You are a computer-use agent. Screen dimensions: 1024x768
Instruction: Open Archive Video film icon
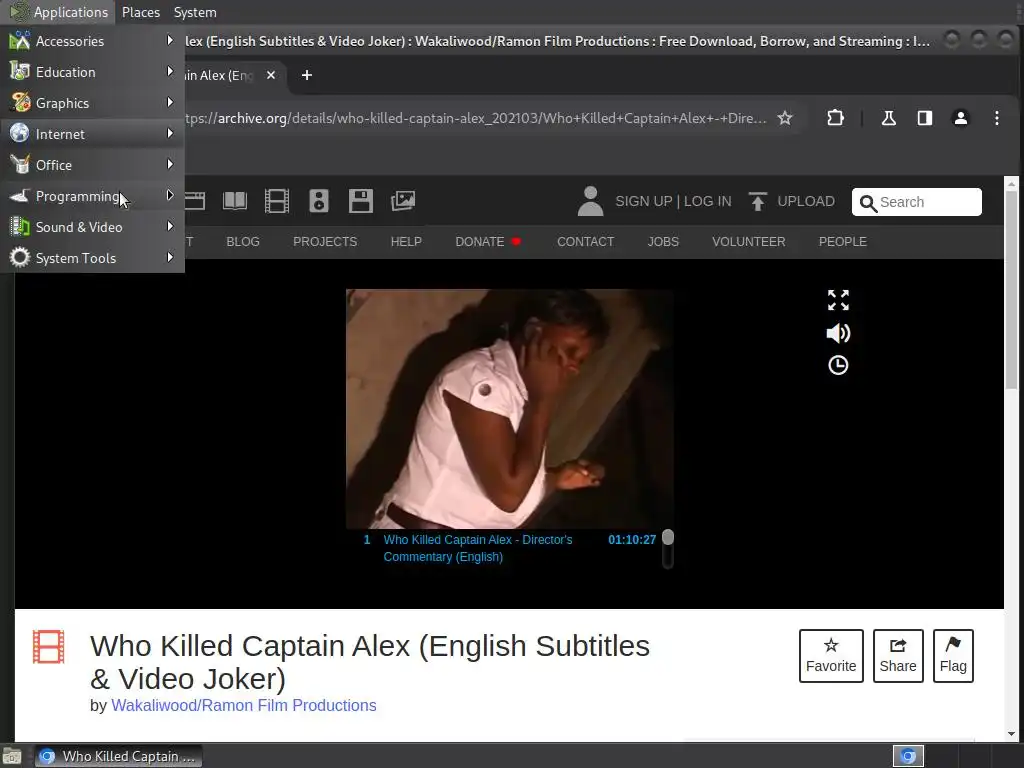coord(277,200)
